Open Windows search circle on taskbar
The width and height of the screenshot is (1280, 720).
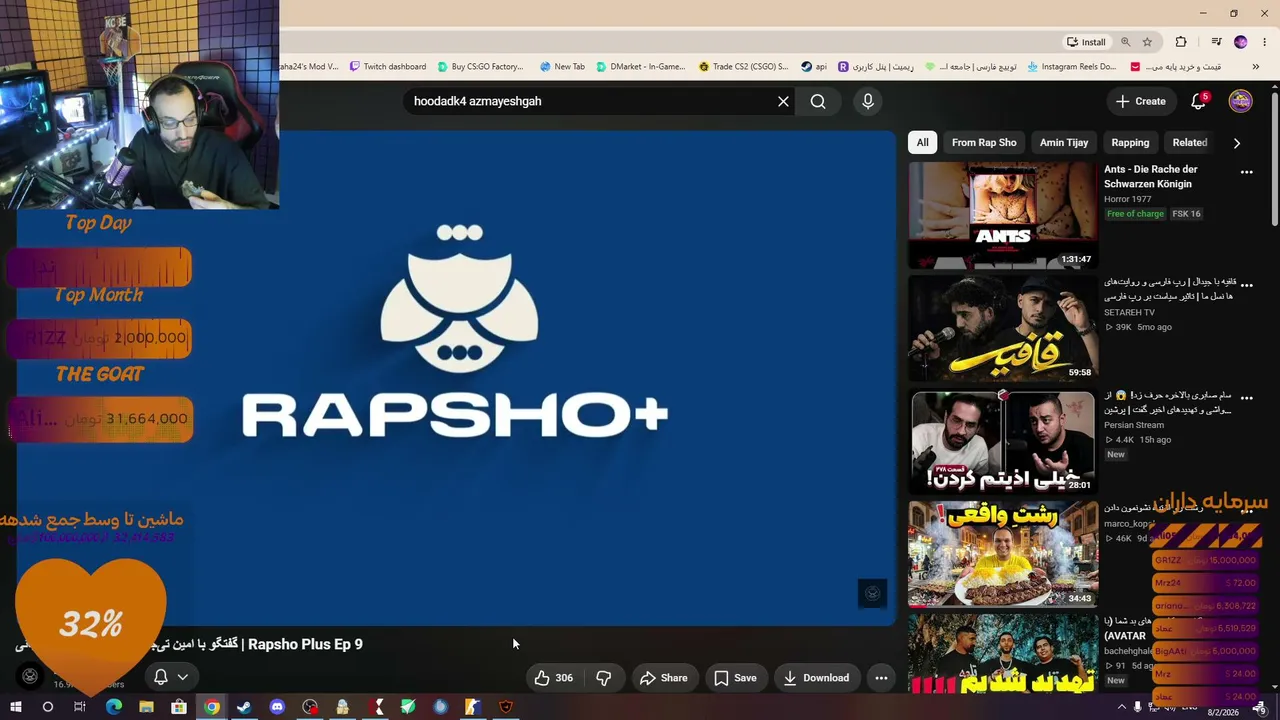point(47,707)
